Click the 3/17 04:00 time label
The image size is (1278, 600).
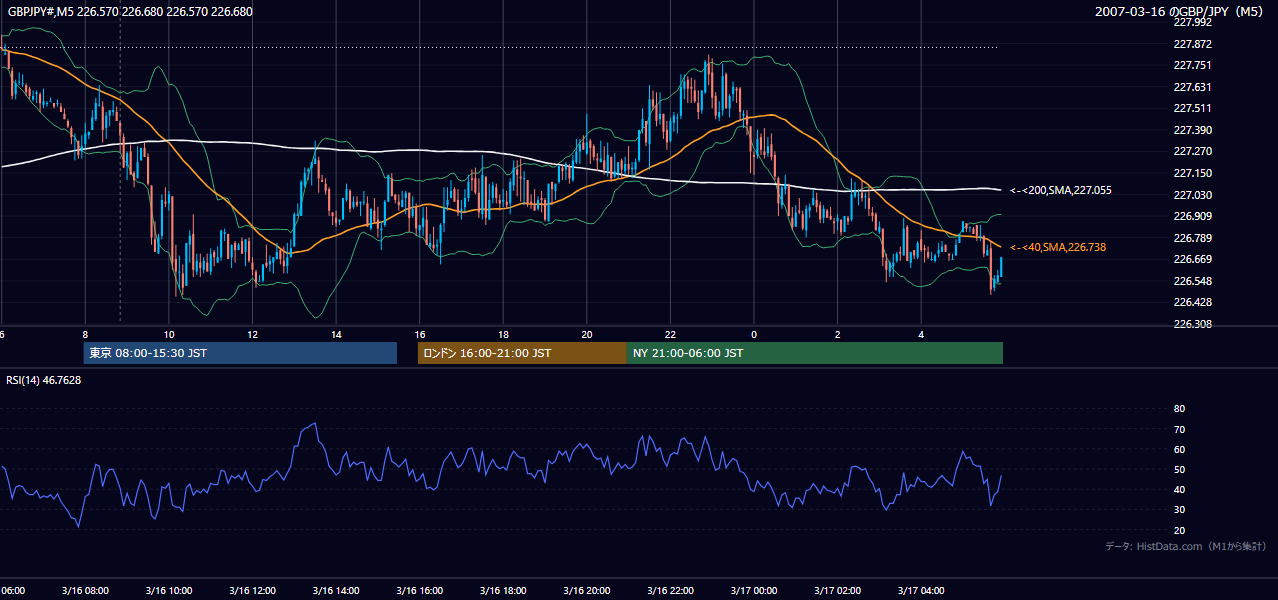click(x=921, y=591)
